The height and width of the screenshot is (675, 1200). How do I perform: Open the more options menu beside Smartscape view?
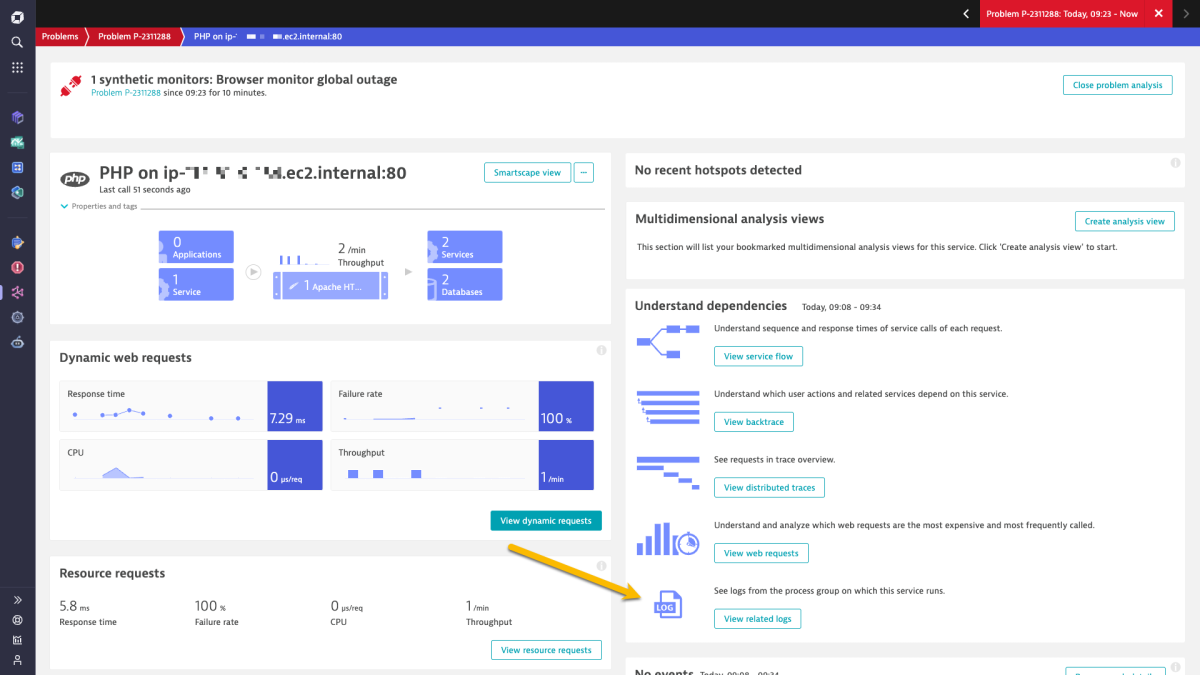[584, 172]
